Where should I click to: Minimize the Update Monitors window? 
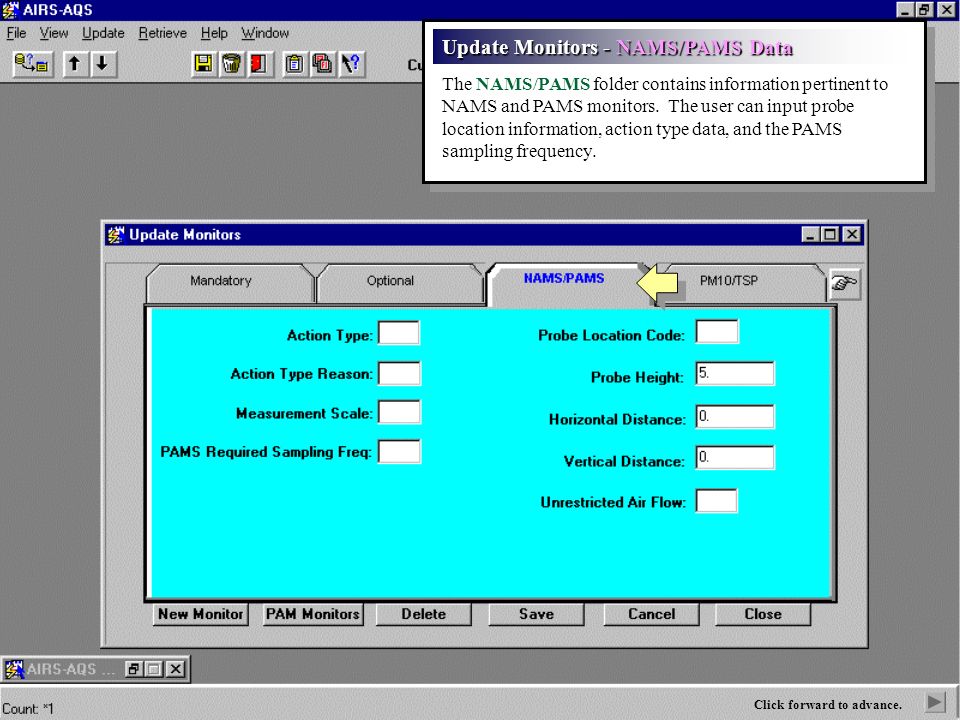(811, 234)
